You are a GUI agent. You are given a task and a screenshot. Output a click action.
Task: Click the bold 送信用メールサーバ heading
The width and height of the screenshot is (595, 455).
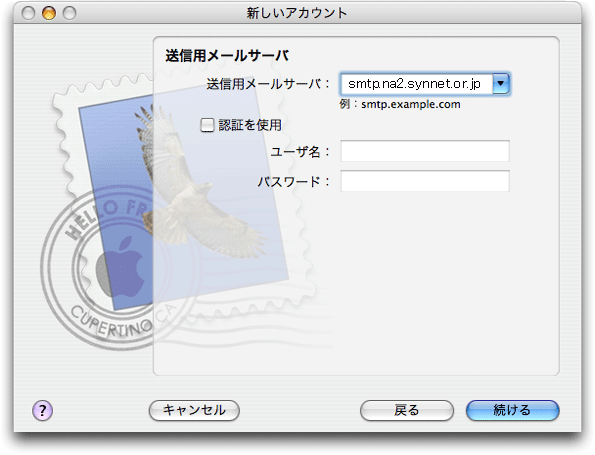click(x=227, y=56)
